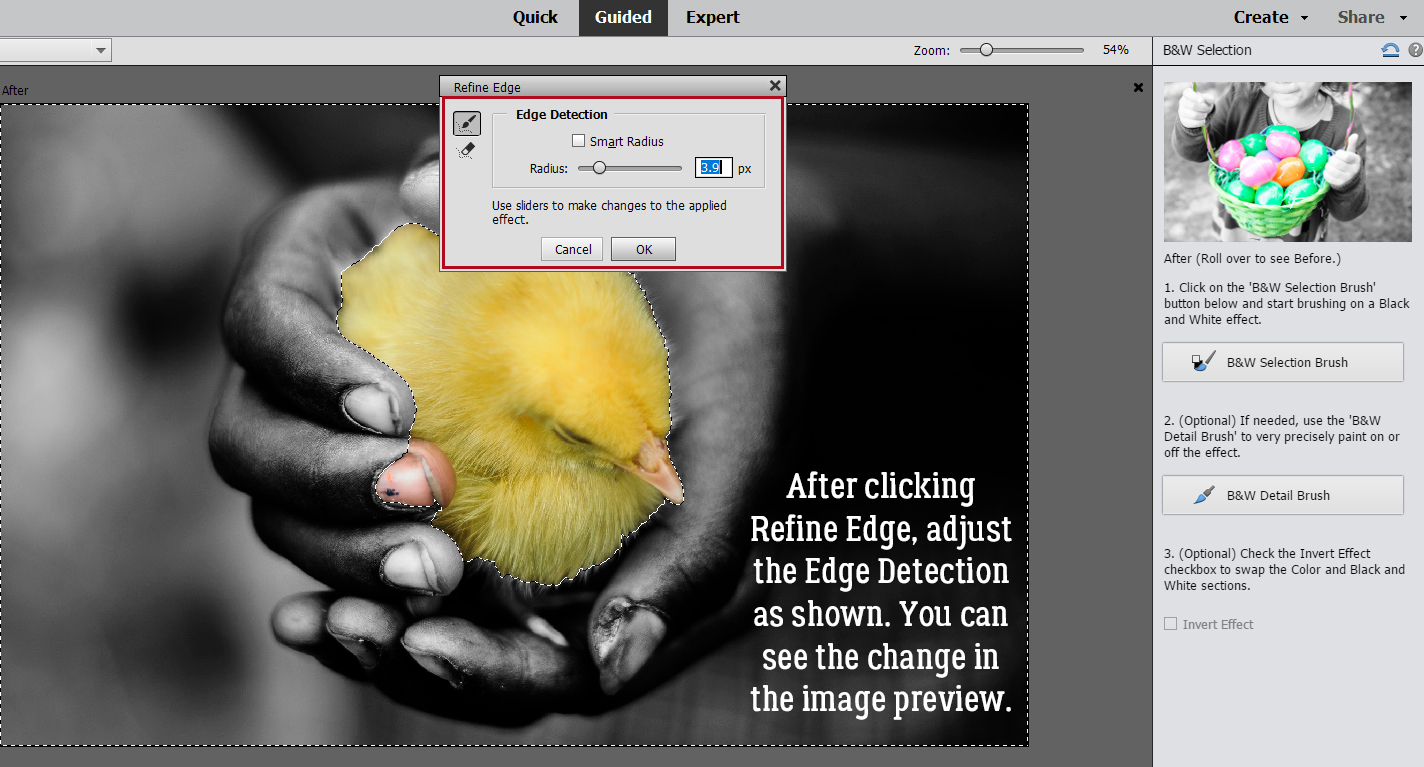
Task: Open the Create dropdown menu
Action: point(1270,17)
